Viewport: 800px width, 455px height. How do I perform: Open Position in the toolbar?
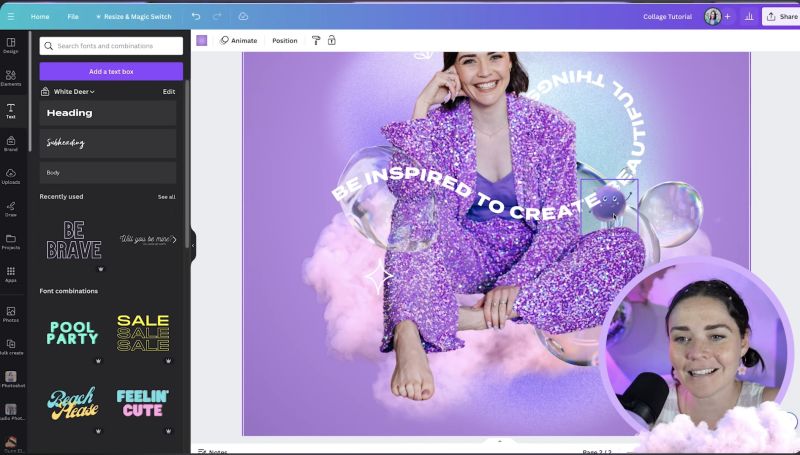click(x=285, y=40)
